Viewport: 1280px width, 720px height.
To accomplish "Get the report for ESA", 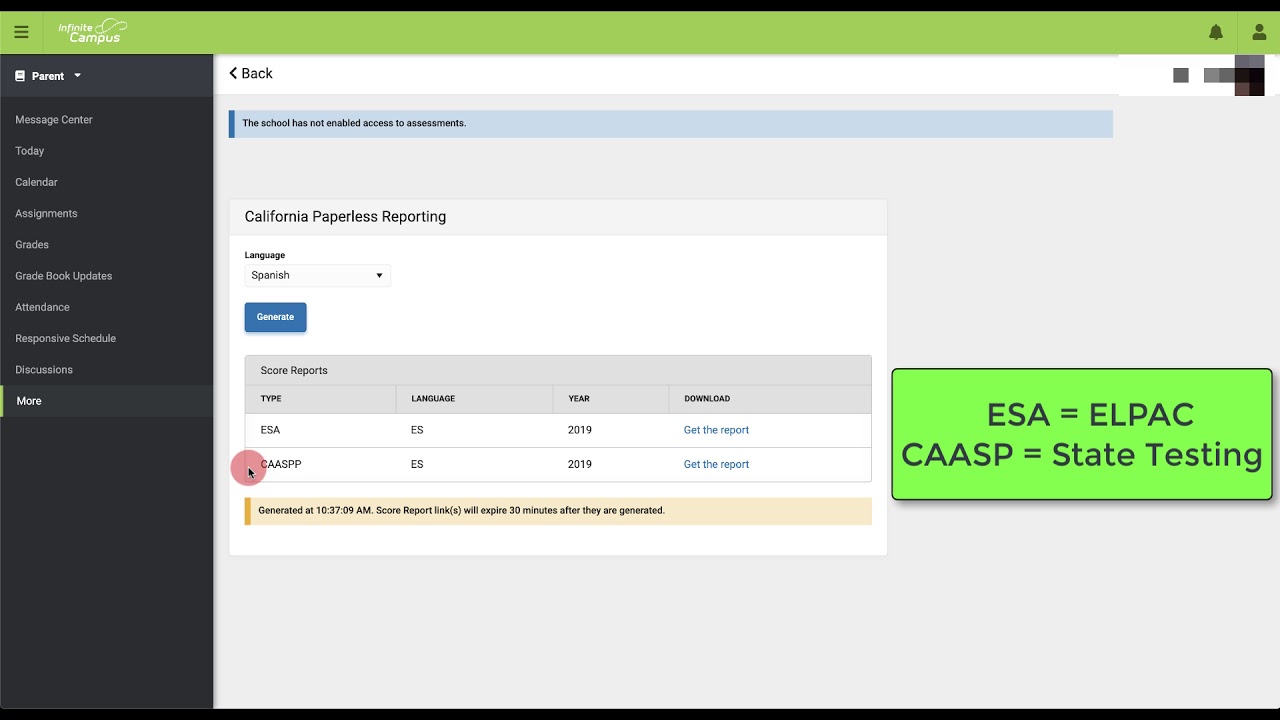I will tap(716, 430).
